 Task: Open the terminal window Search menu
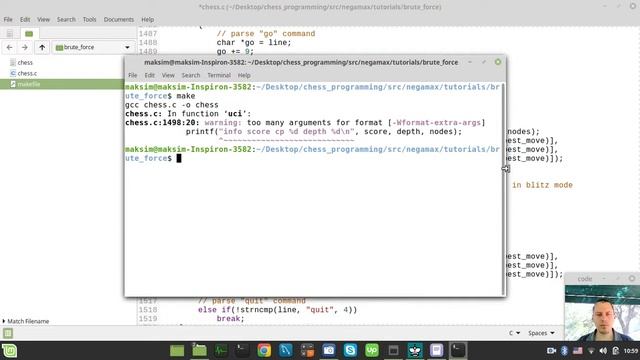[x=191, y=75]
